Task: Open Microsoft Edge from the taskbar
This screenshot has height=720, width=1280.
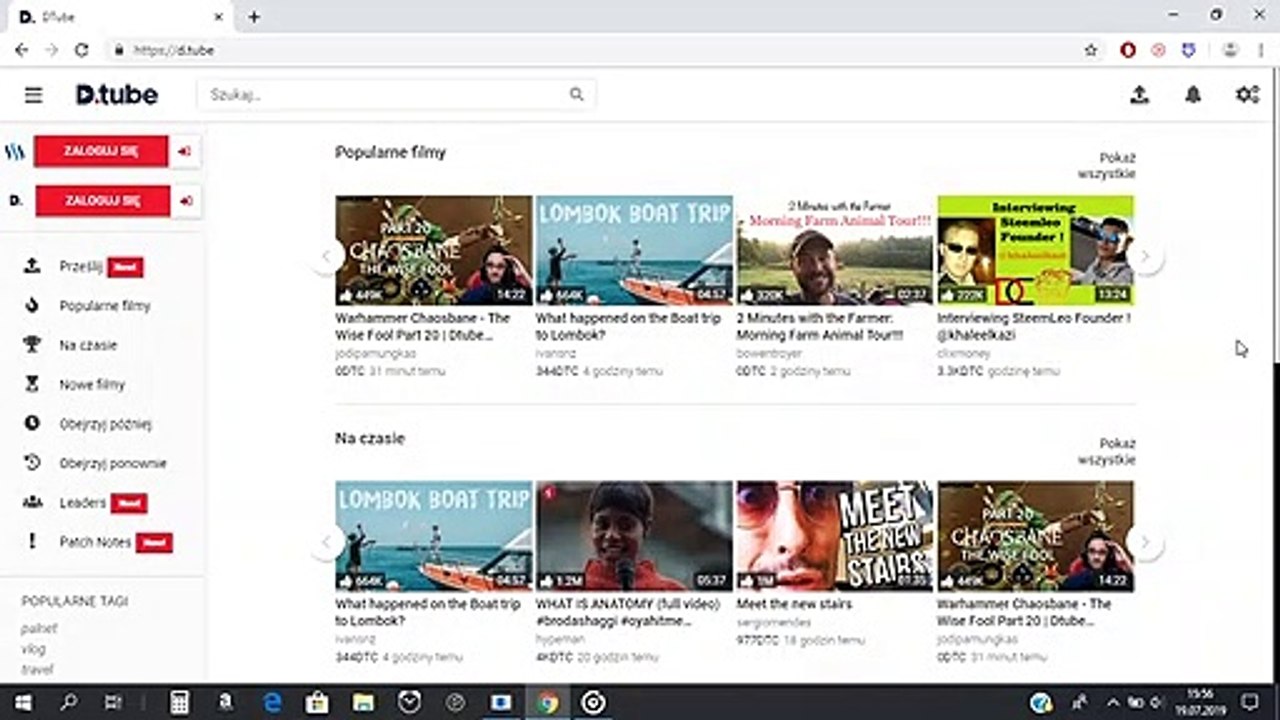Action: [x=272, y=702]
